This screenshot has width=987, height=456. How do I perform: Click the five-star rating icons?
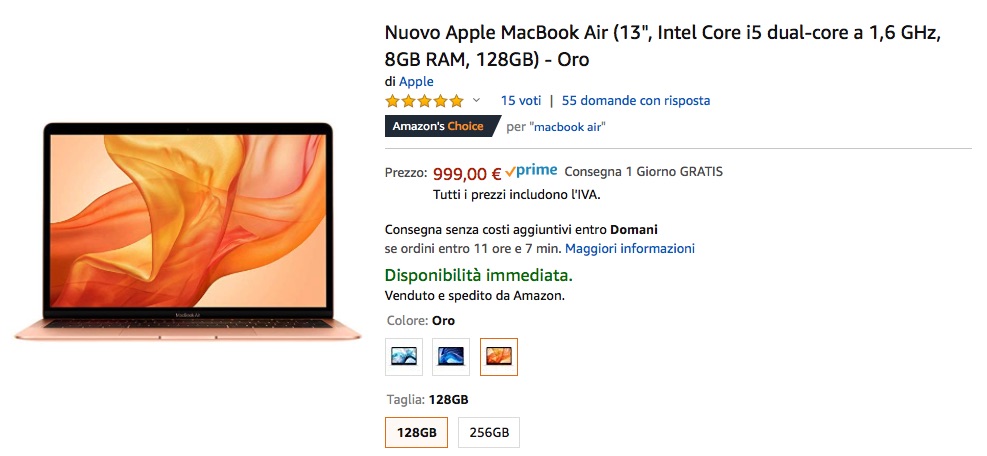(x=424, y=101)
